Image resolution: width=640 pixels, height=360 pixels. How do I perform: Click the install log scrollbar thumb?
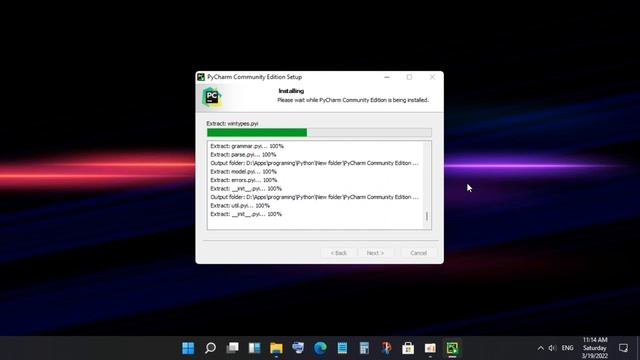click(427, 216)
